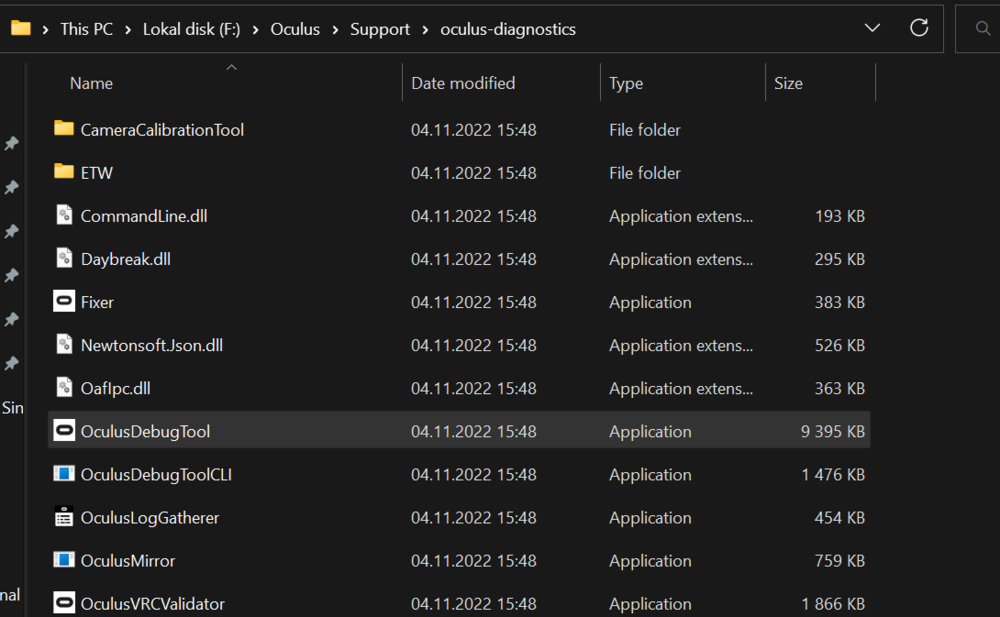The height and width of the screenshot is (617, 1000).
Task: Expand the chevron after Support breadcrumb
Action: tap(426, 29)
